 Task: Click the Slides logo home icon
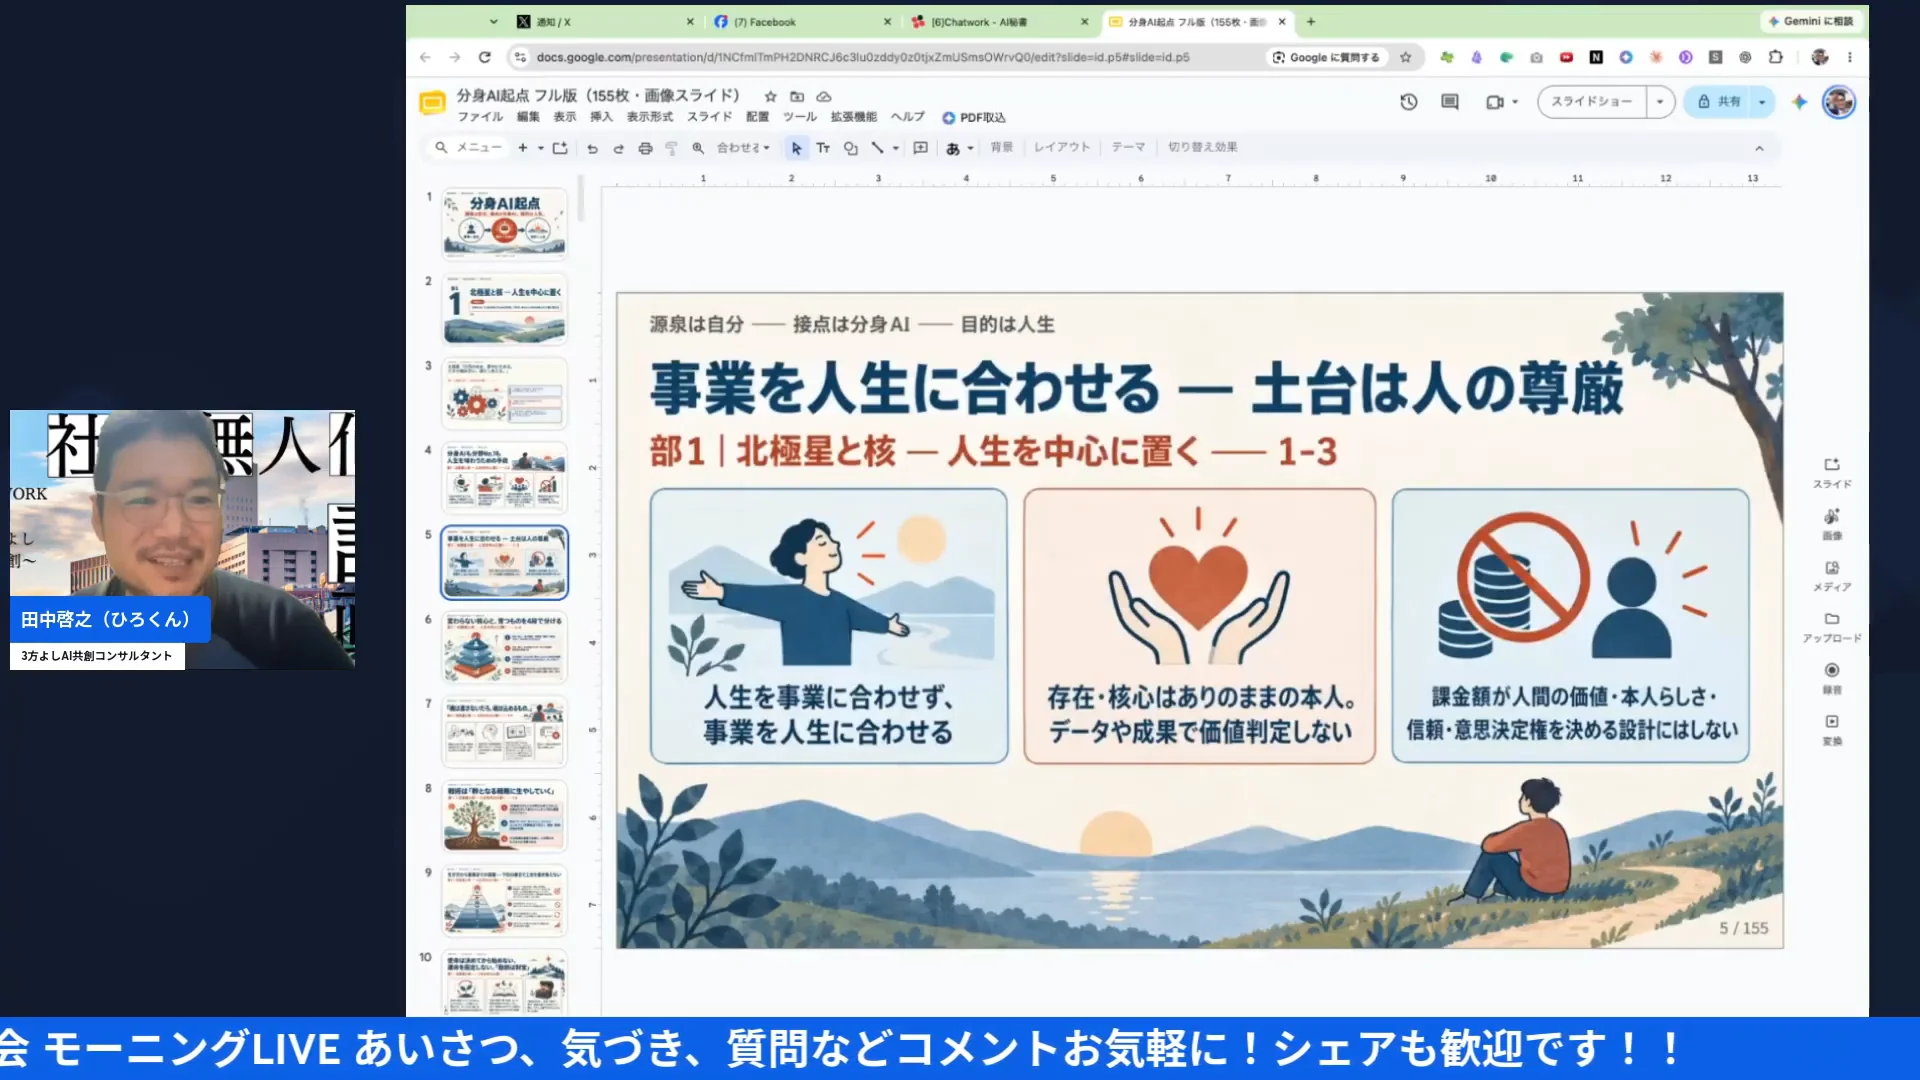pos(432,103)
